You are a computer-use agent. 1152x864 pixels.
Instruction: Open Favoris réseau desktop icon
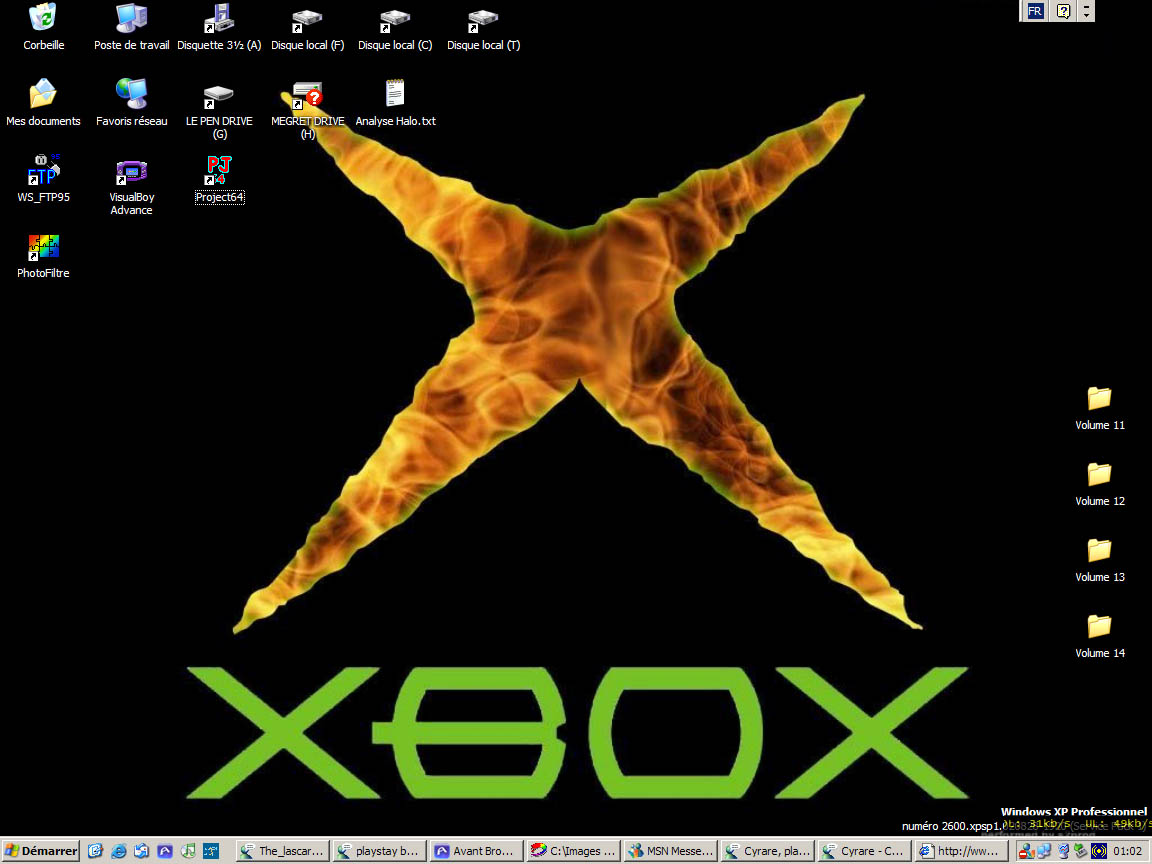click(132, 103)
